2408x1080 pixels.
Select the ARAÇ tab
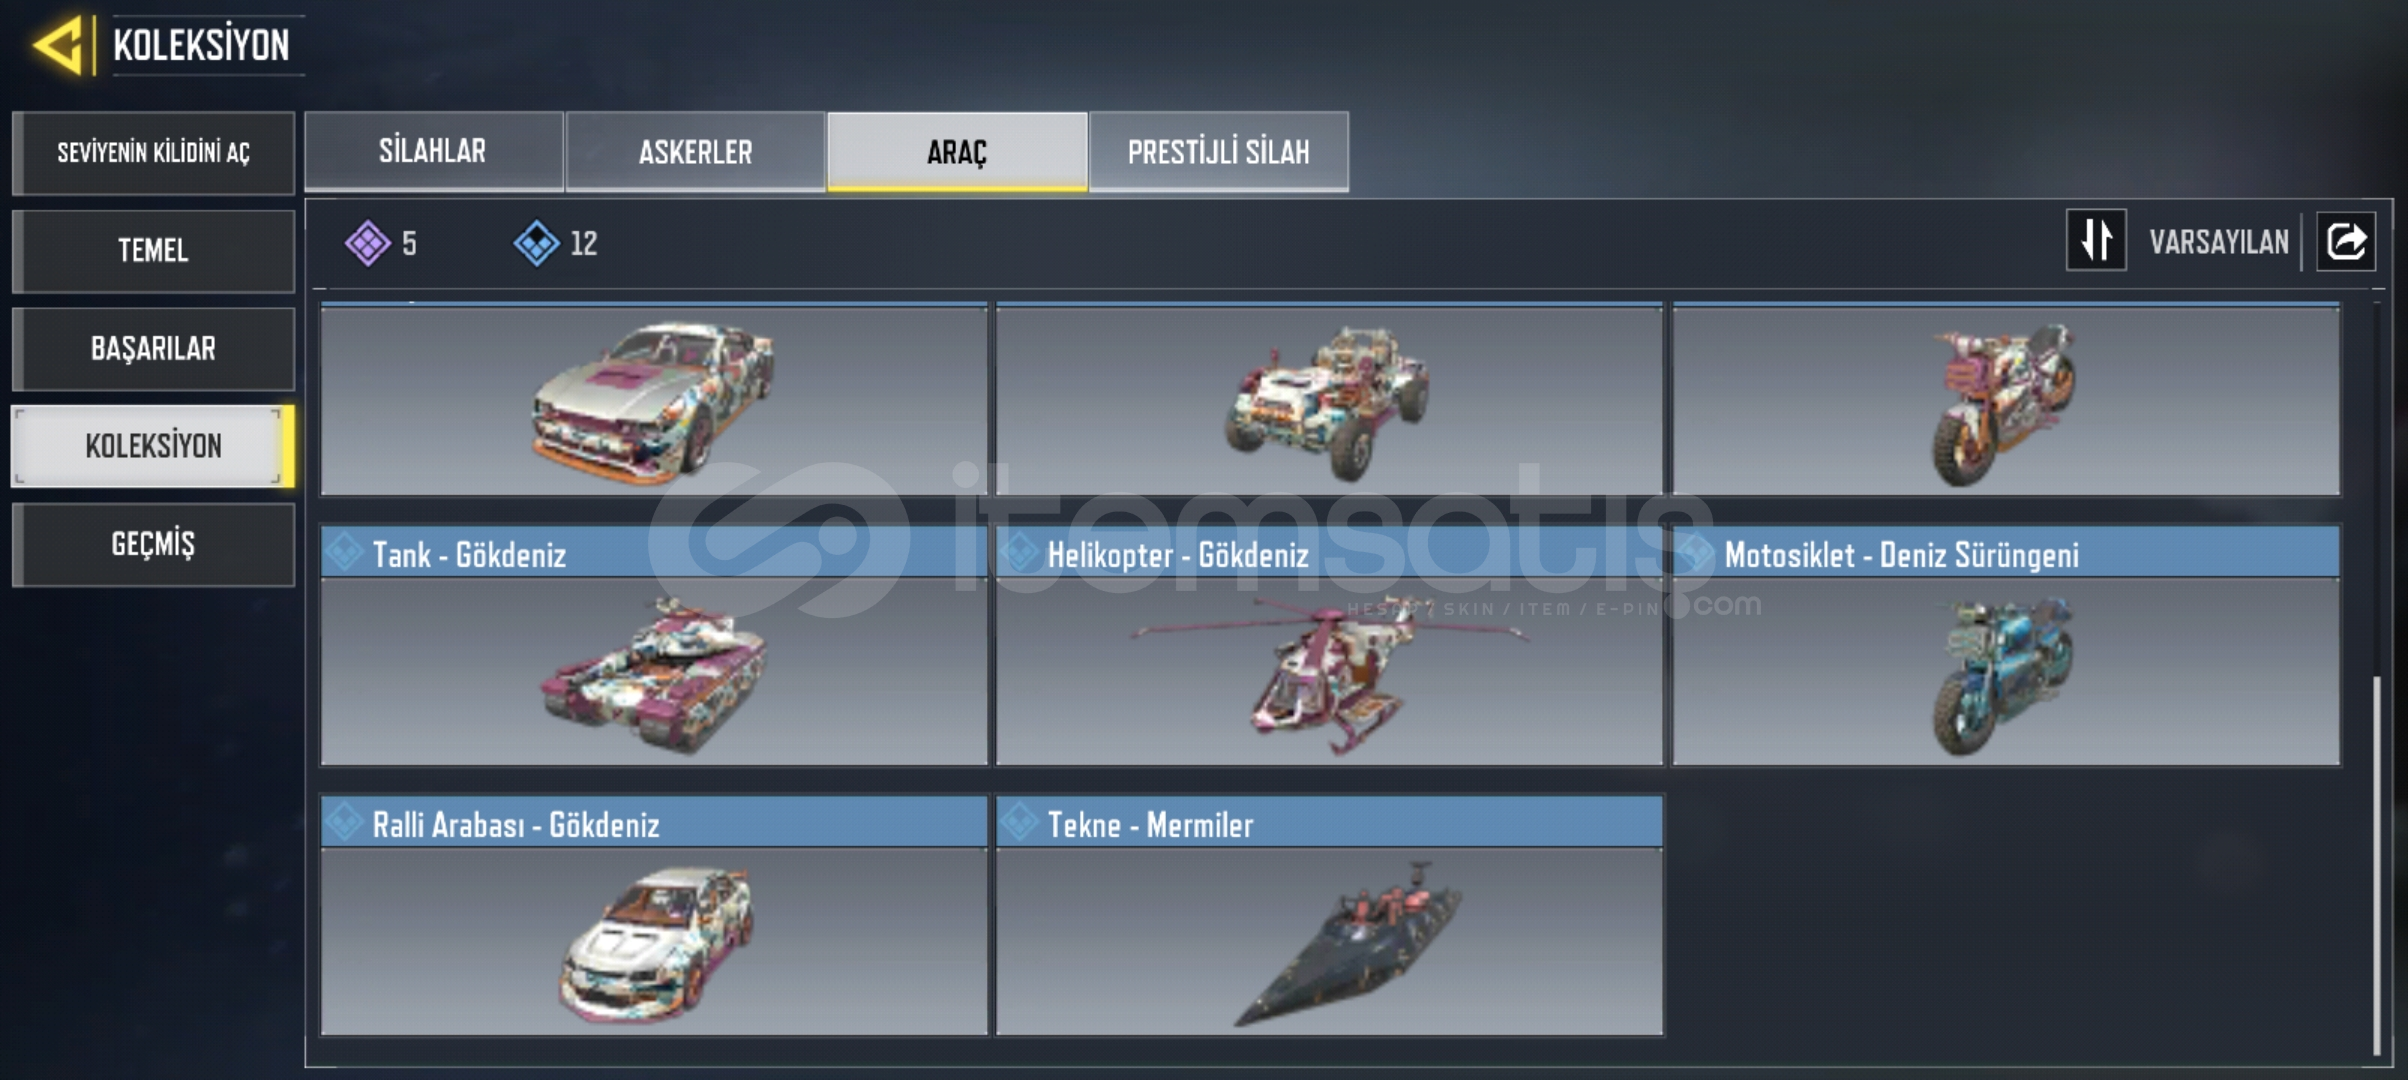[x=957, y=151]
